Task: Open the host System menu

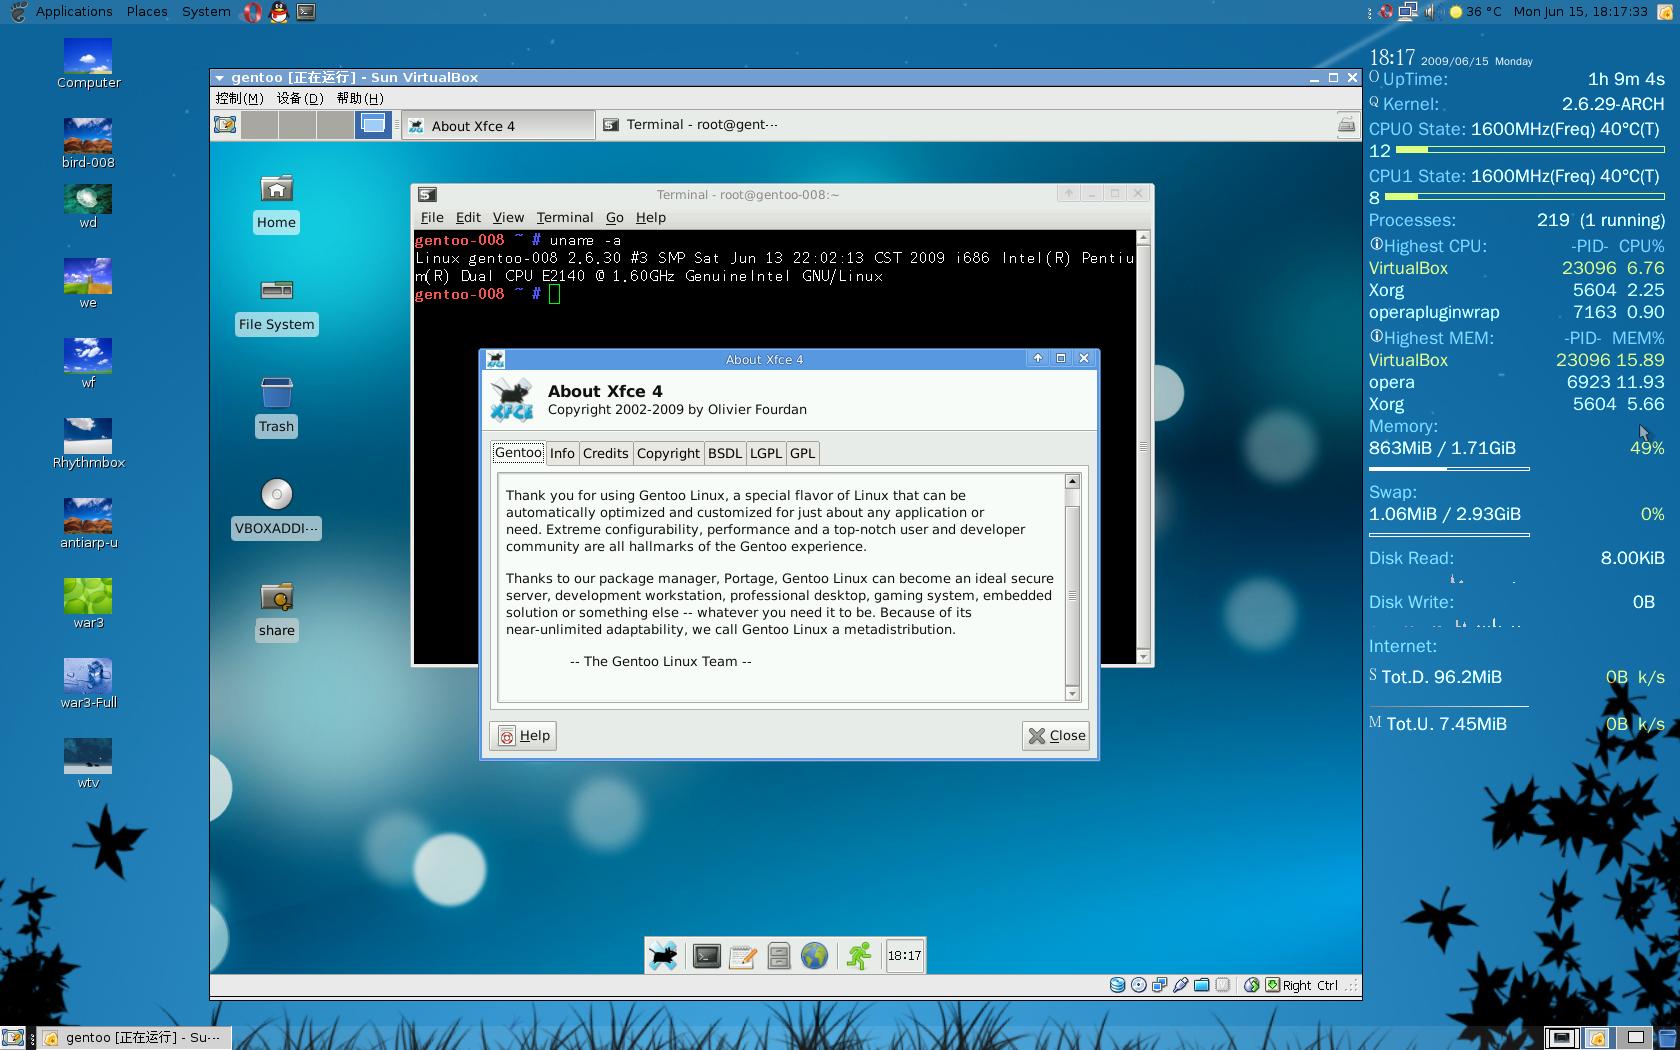Action: click(206, 12)
